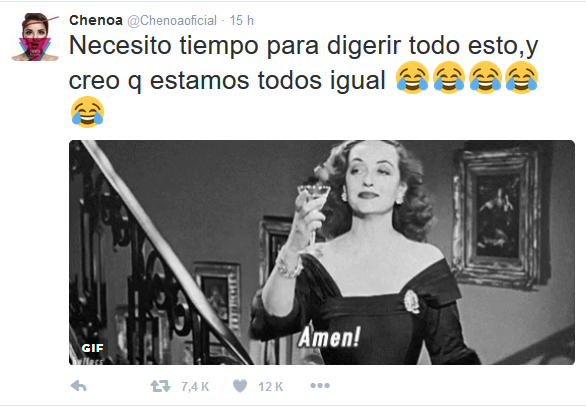Click the @Chenoaoficial handle

point(172,21)
